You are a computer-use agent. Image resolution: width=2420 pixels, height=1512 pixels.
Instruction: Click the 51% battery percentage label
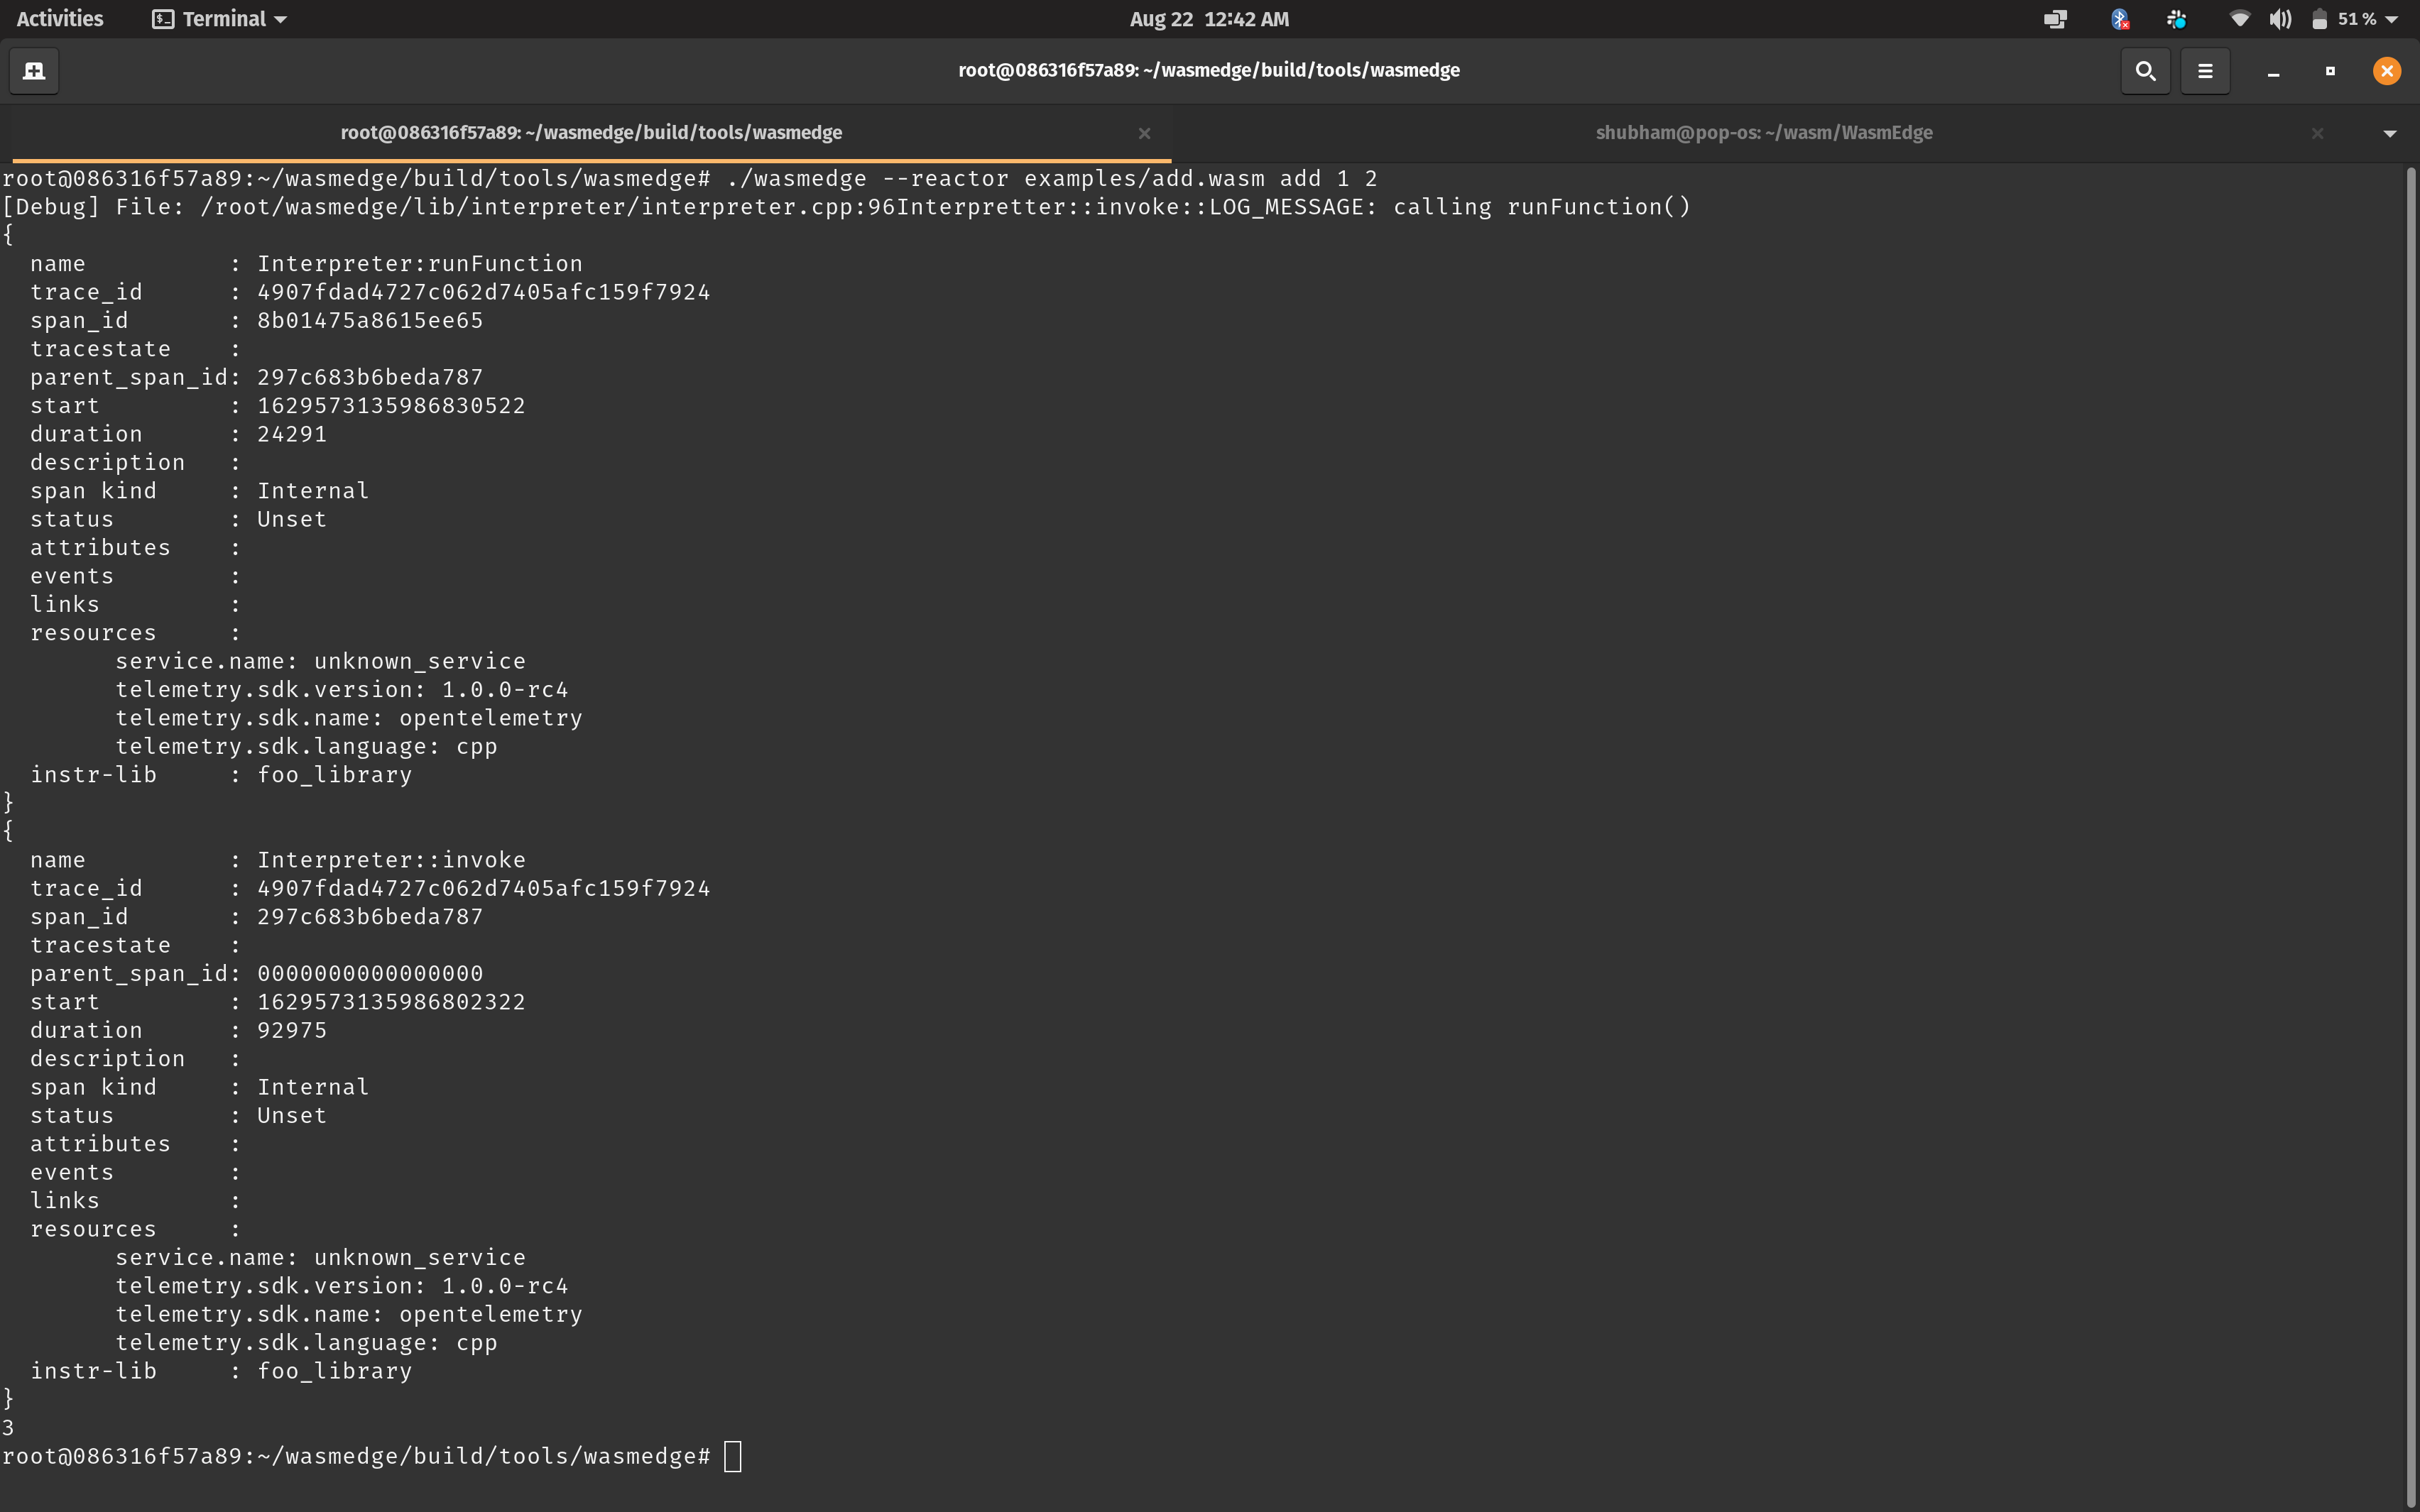point(2357,18)
